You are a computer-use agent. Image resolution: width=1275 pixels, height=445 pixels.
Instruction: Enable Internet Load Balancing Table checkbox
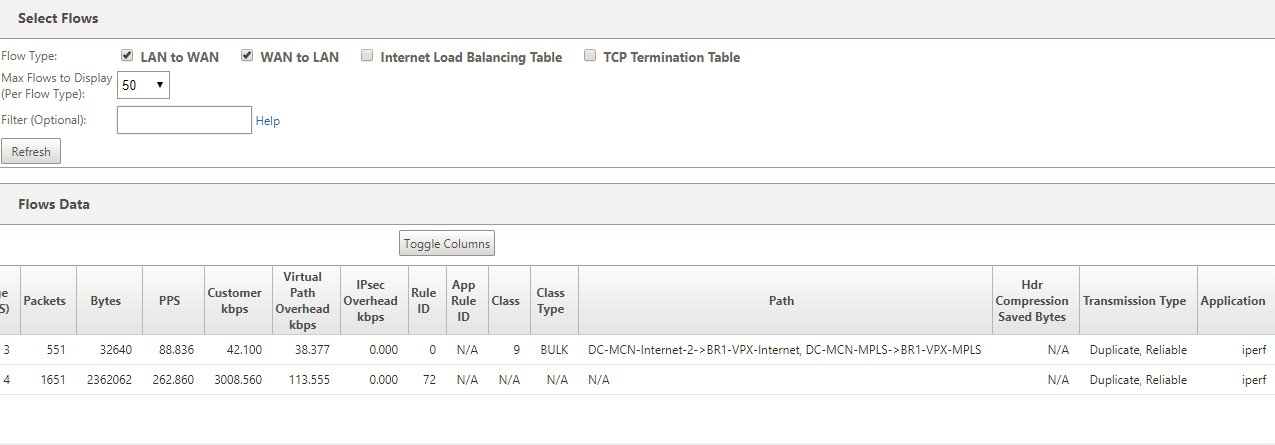point(367,56)
